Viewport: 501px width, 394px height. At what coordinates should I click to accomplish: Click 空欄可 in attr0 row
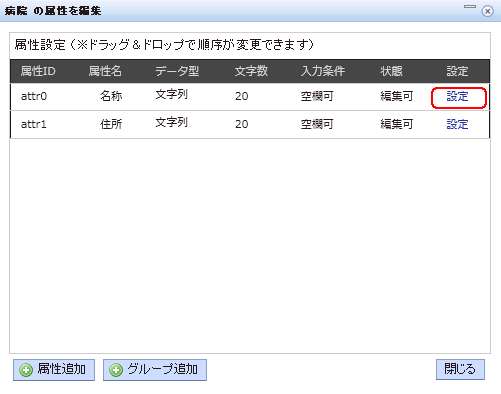(x=317, y=97)
